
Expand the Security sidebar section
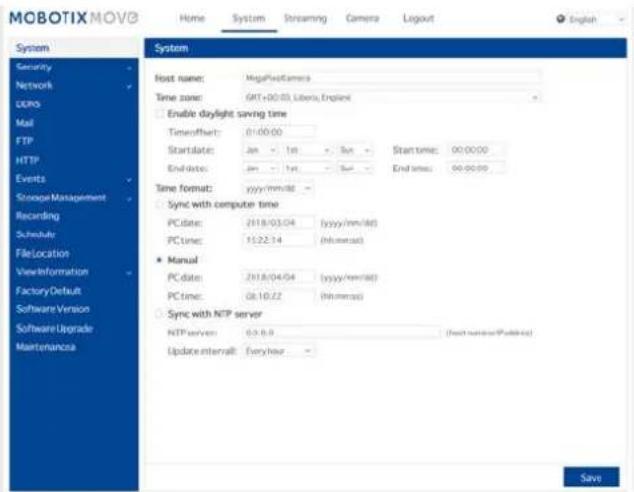pyautogui.click(x=74, y=67)
